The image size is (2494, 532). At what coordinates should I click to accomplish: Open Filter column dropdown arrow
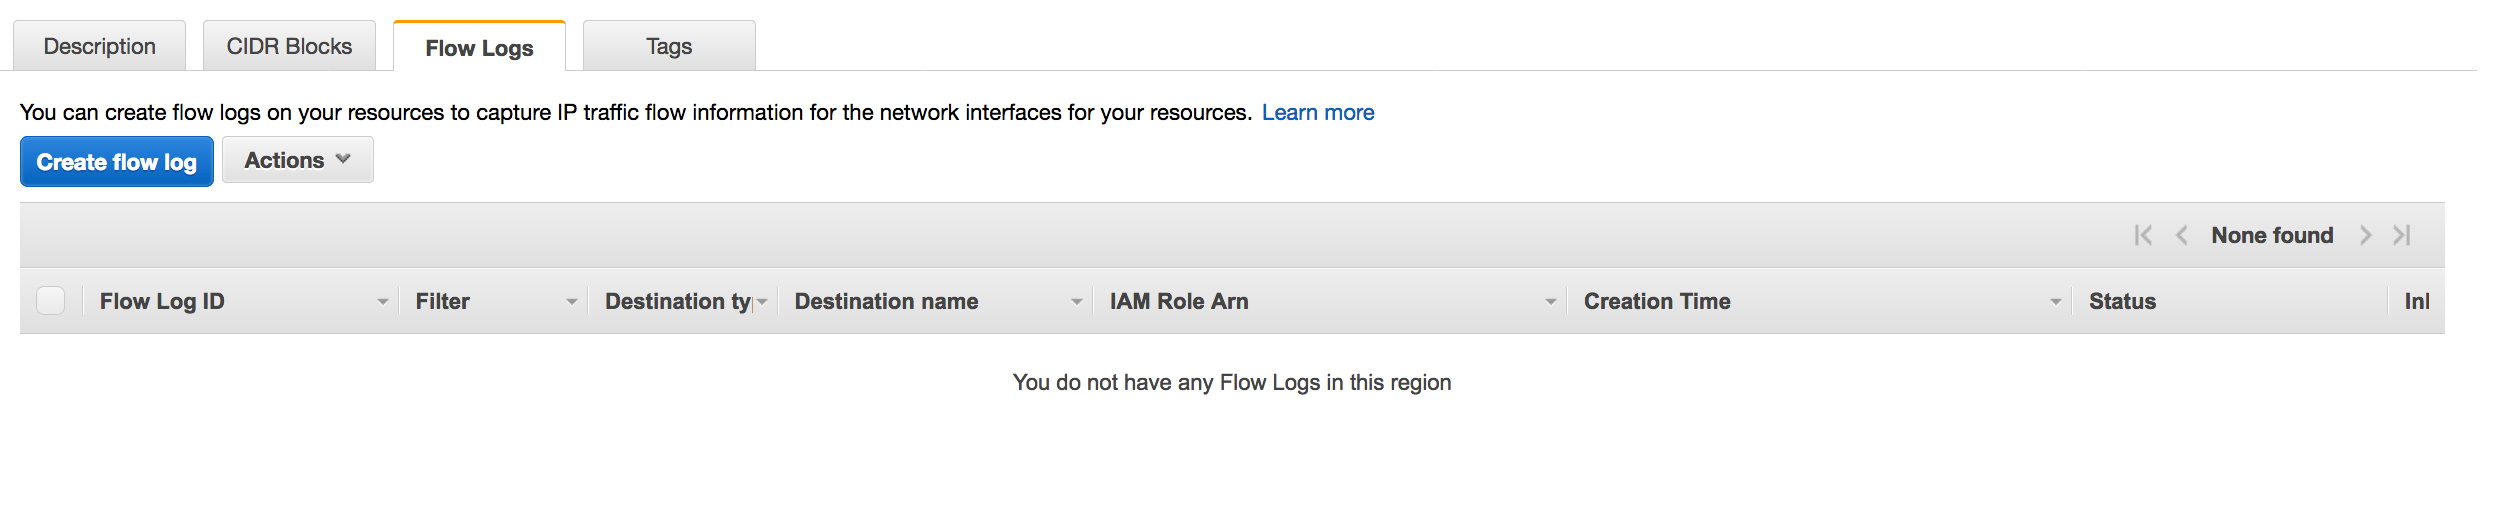tap(571, 302)
